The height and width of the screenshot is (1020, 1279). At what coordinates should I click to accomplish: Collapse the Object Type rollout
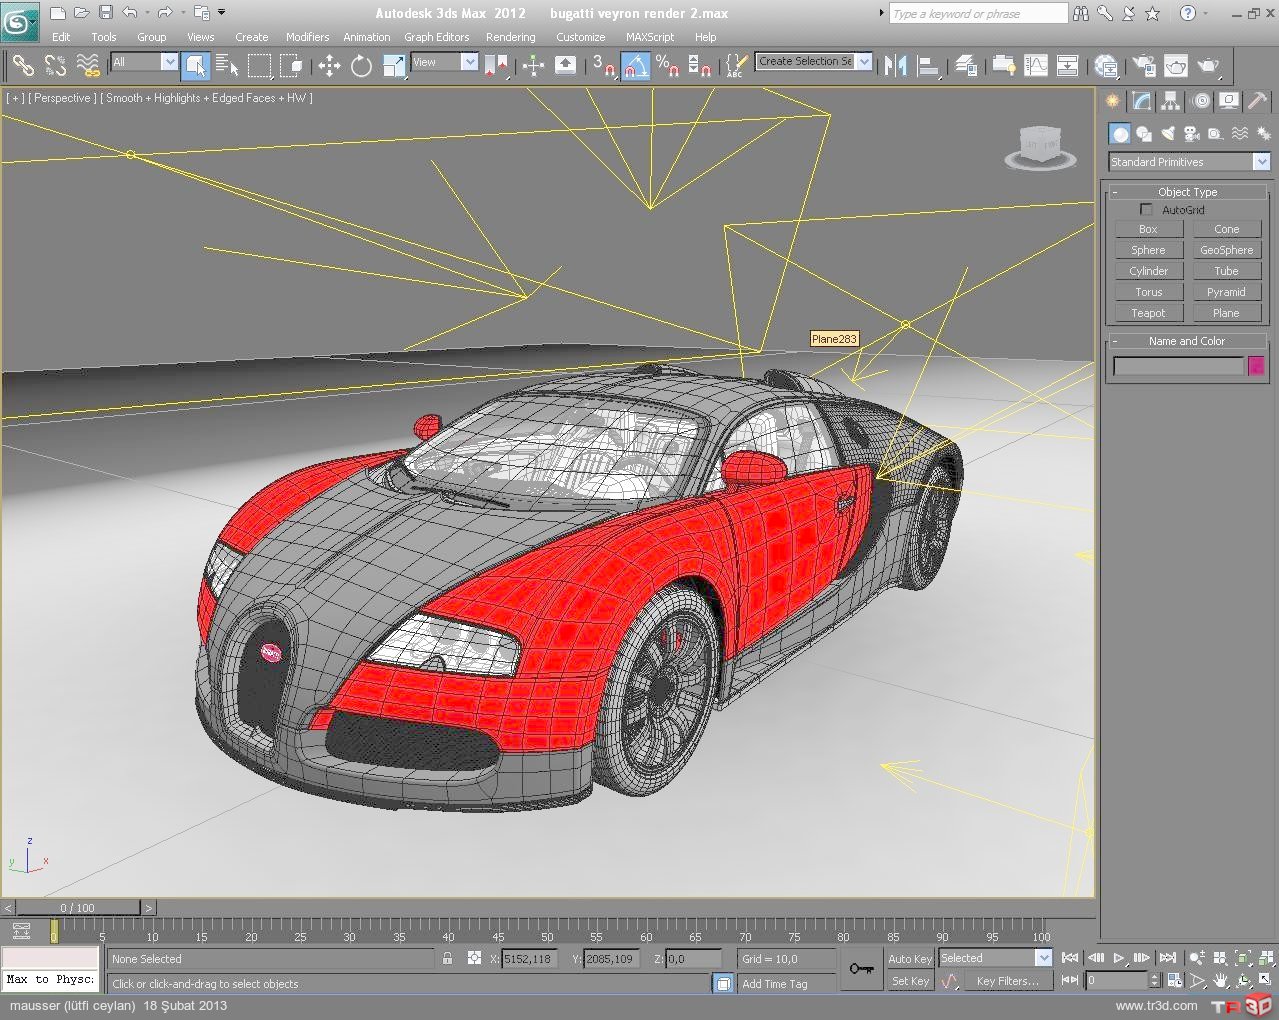pos(1187,192)
